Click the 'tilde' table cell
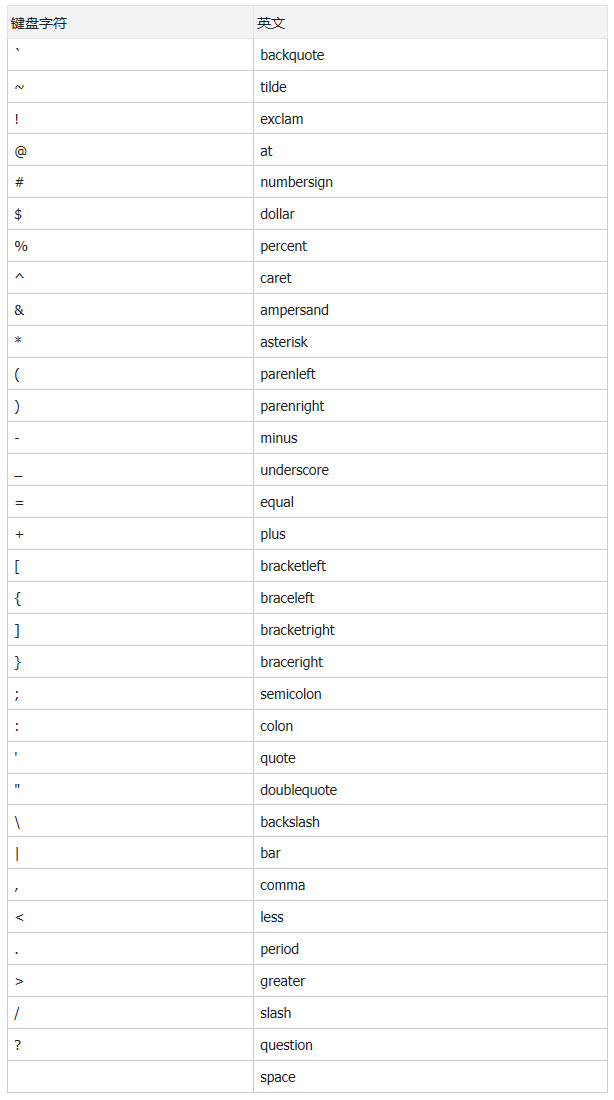 click(x=273, y=87)
